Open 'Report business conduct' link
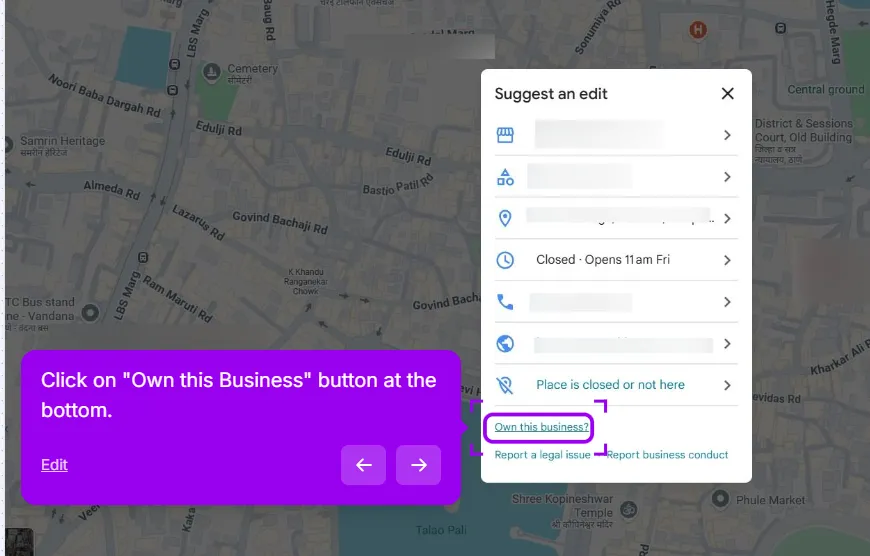The height and width of the screenshot is (556, 870). click(x=667, y=454)
